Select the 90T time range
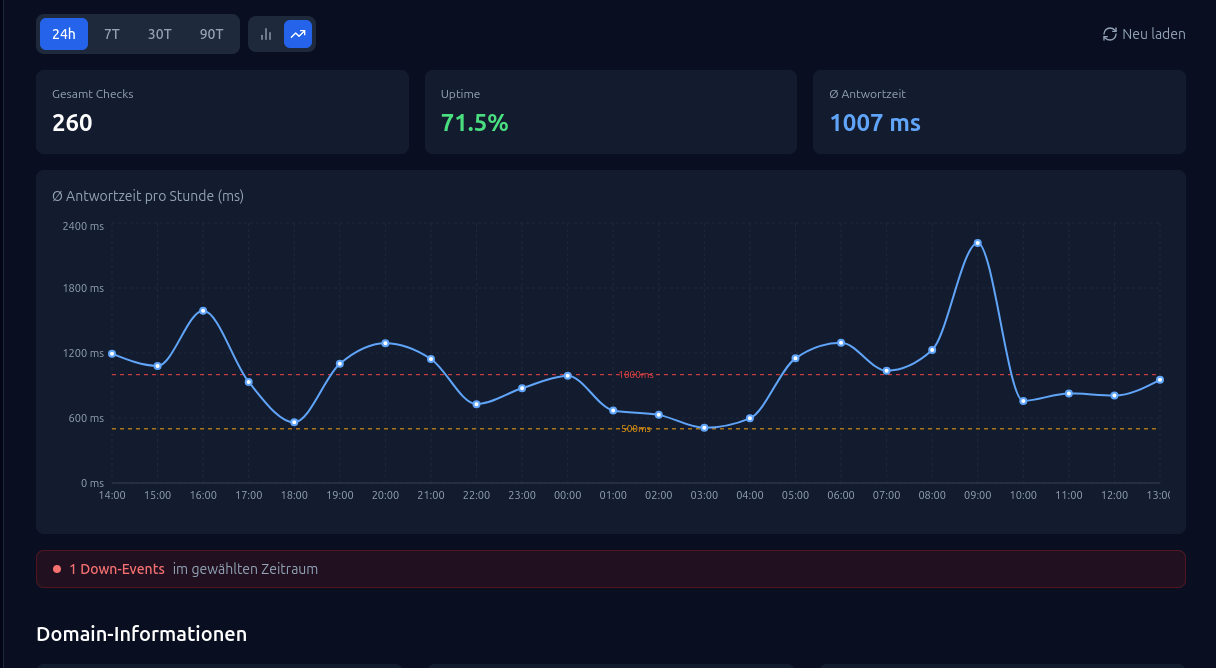1216x668 pixels. click(x=212, y=34)
